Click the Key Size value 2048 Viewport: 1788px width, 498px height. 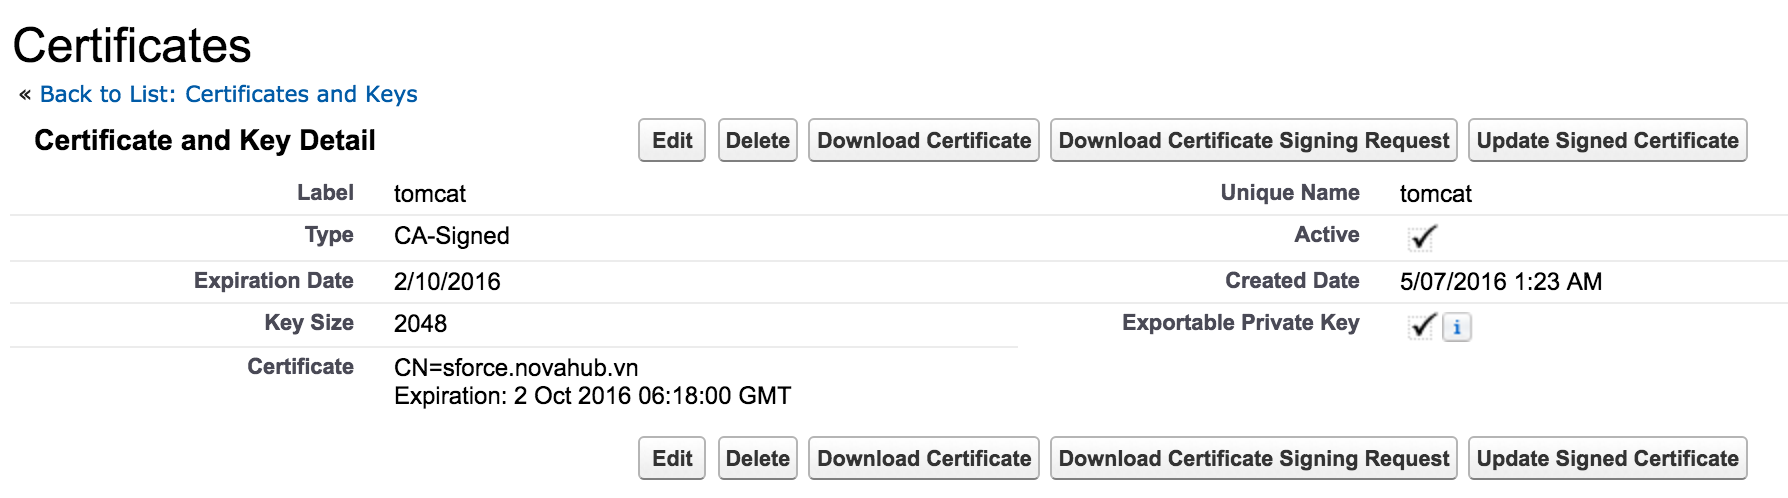point(420,324)
